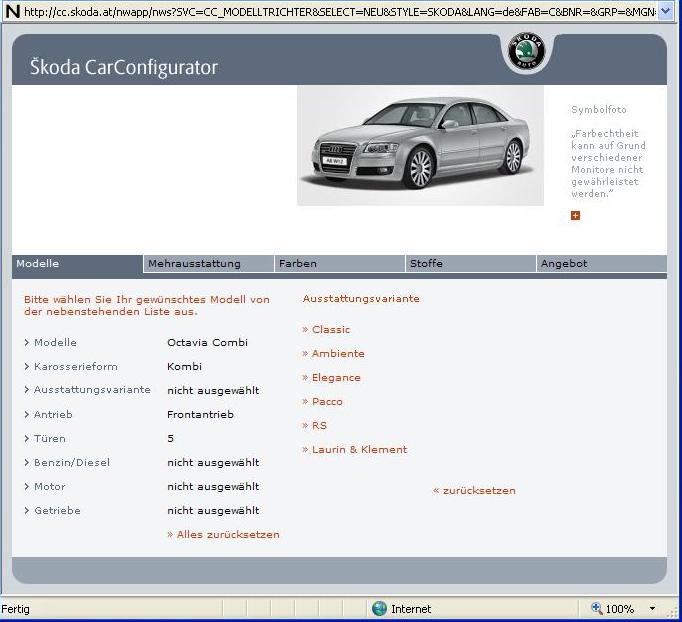Click the Frontantrieb drive value
Viewport: 682px width, 622px height.
pyautogui.click(x=201, y=415)
